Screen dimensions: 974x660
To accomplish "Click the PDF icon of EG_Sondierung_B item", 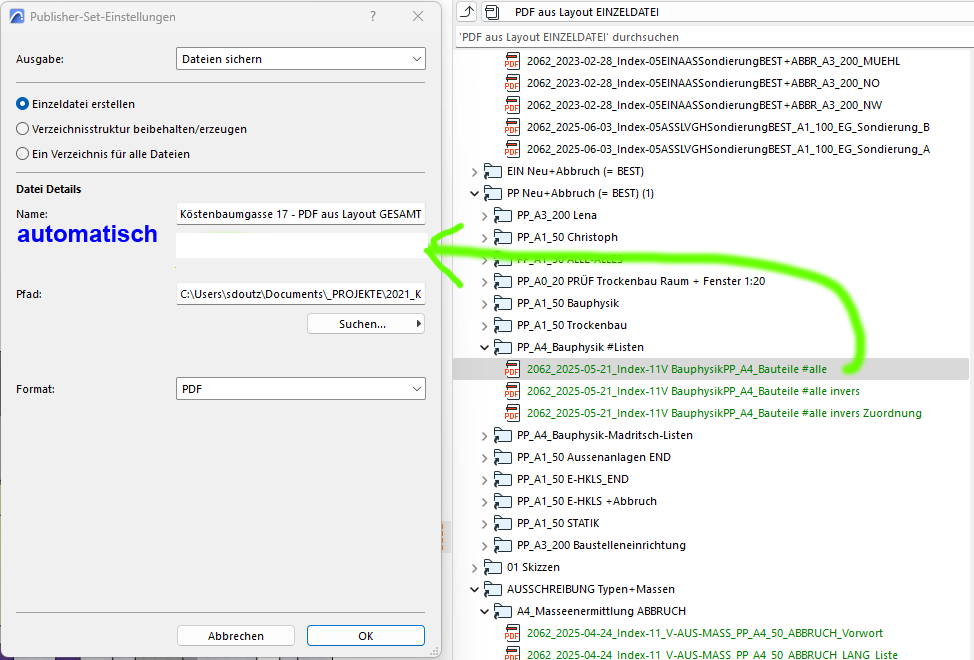I will (512, 127).
